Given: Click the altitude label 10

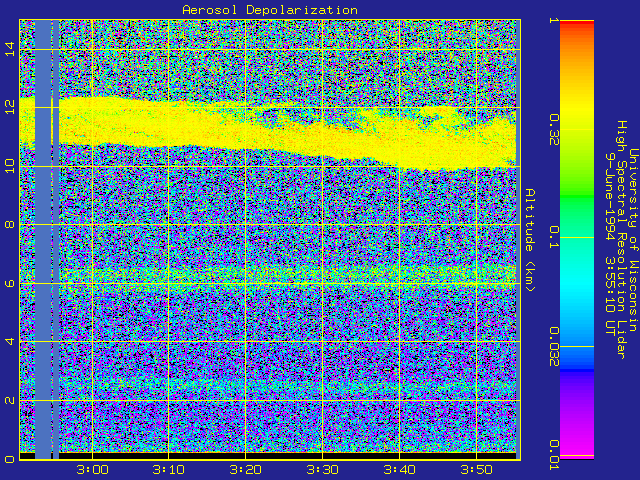Looking at the screenshot, I should click(x=10, y=166).
